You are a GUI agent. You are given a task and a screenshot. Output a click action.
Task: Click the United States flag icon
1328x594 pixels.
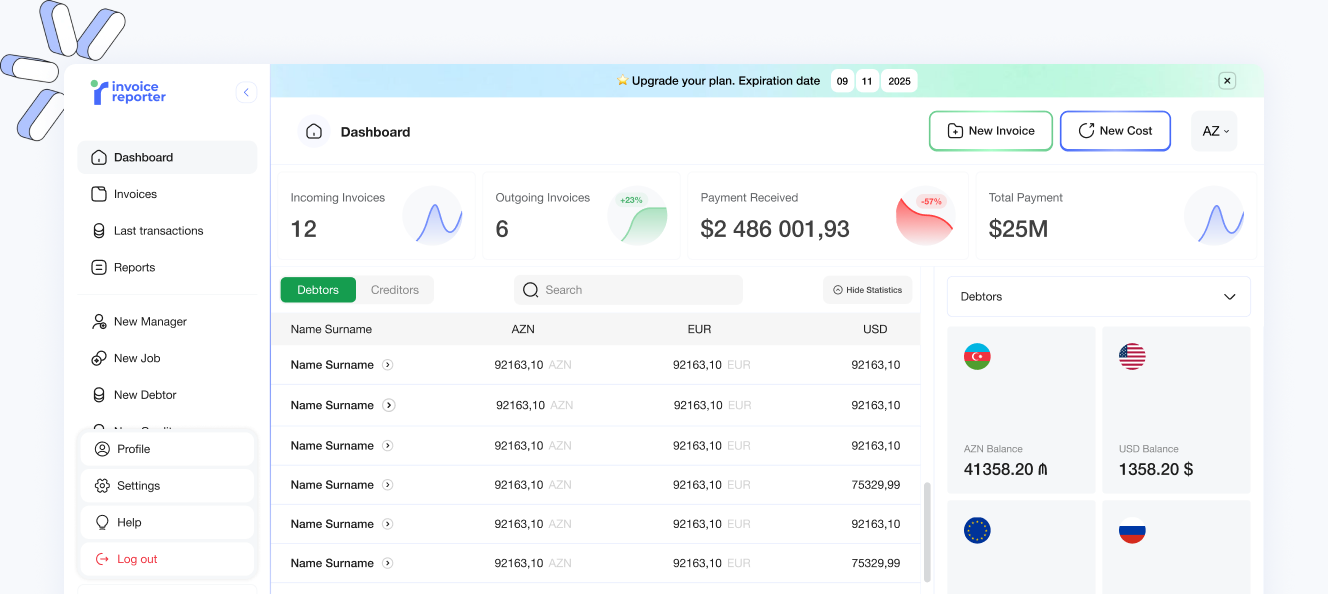(1132, 356)
